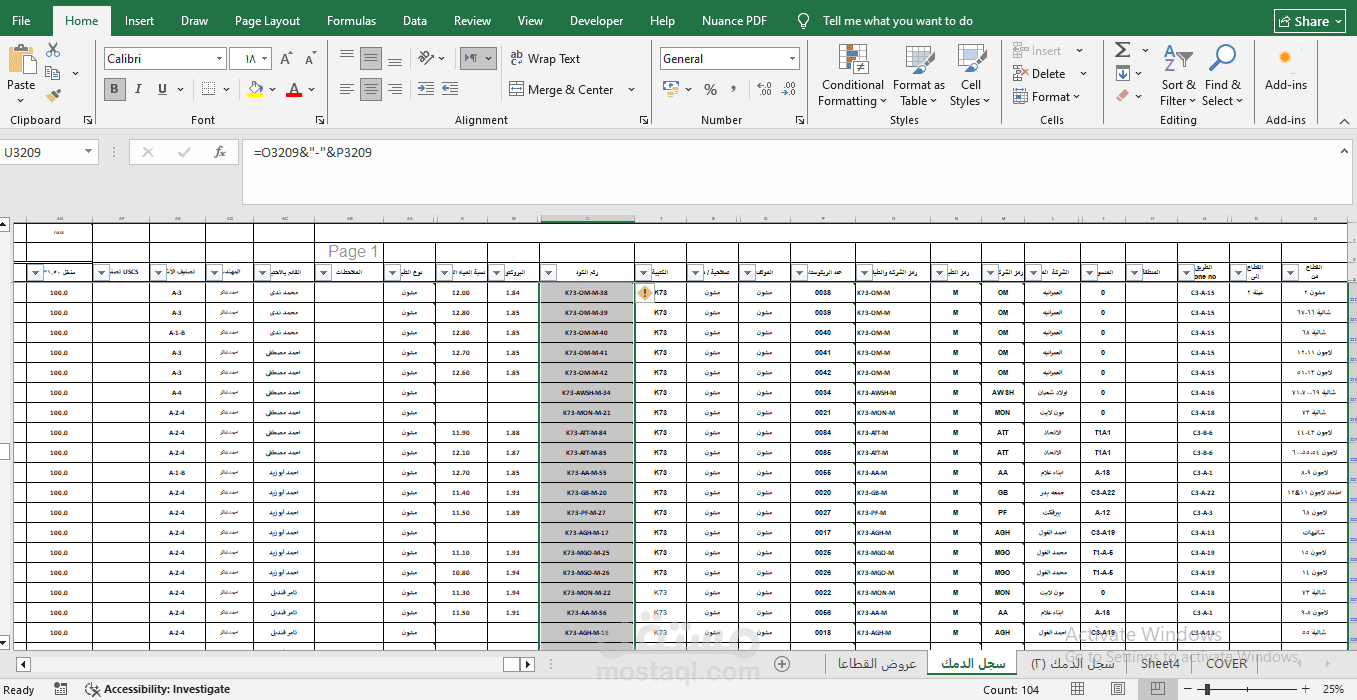Click the AutoSum sigma icon
Image resolution: width=1357 pixels, height=700 pixels.
(1122, 50)
